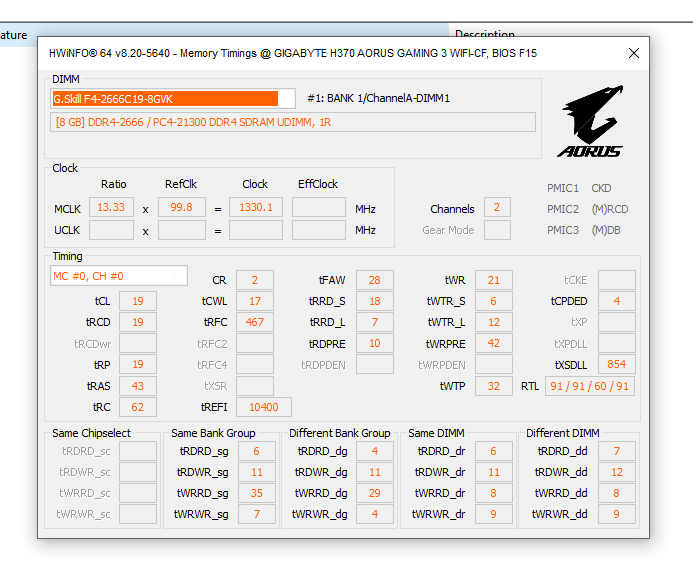Click the tRCD value 19
Screen dimensions: 693x579
[x=137, y=322]
